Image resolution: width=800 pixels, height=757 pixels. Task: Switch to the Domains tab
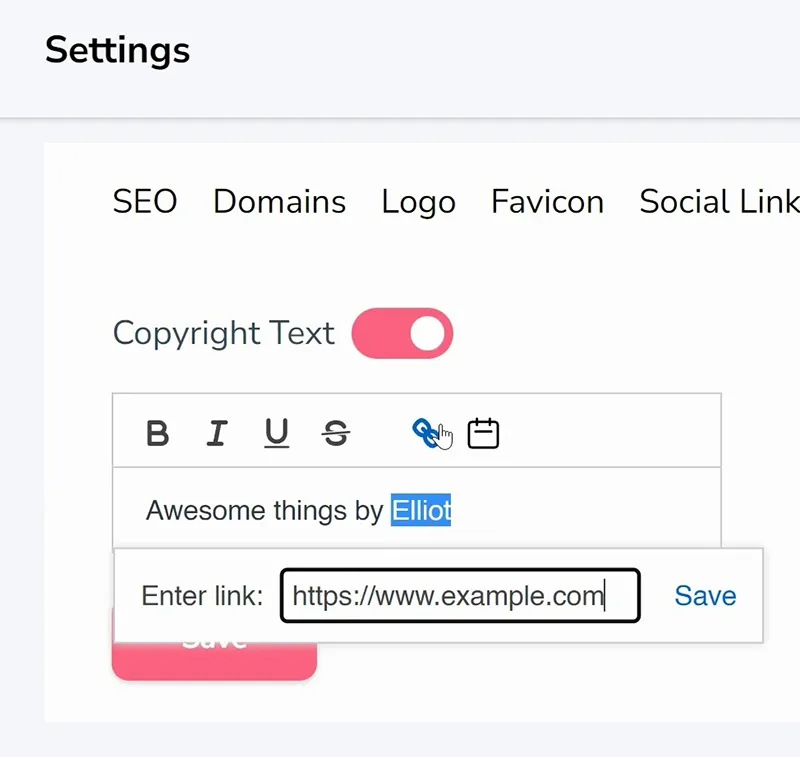click(280, 201)
